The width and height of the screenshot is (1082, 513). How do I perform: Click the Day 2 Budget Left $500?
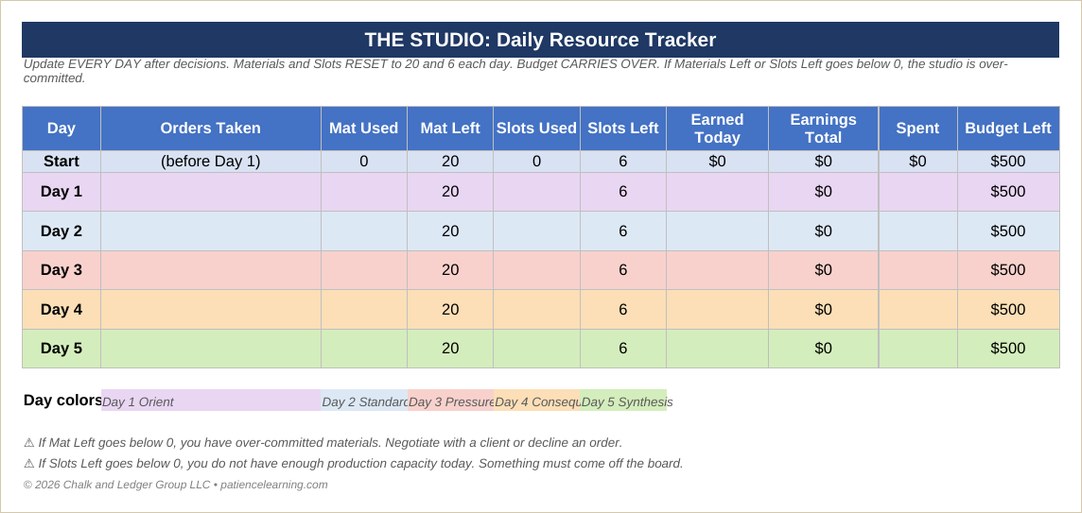pos(1008,231)
